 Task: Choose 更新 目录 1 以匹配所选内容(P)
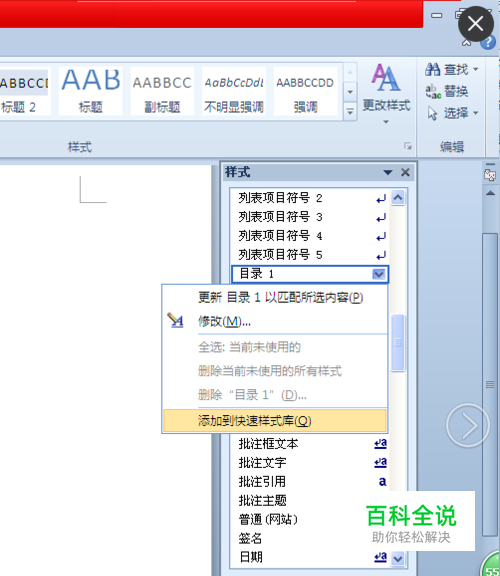pyautogui.click(x=275, y=297)
